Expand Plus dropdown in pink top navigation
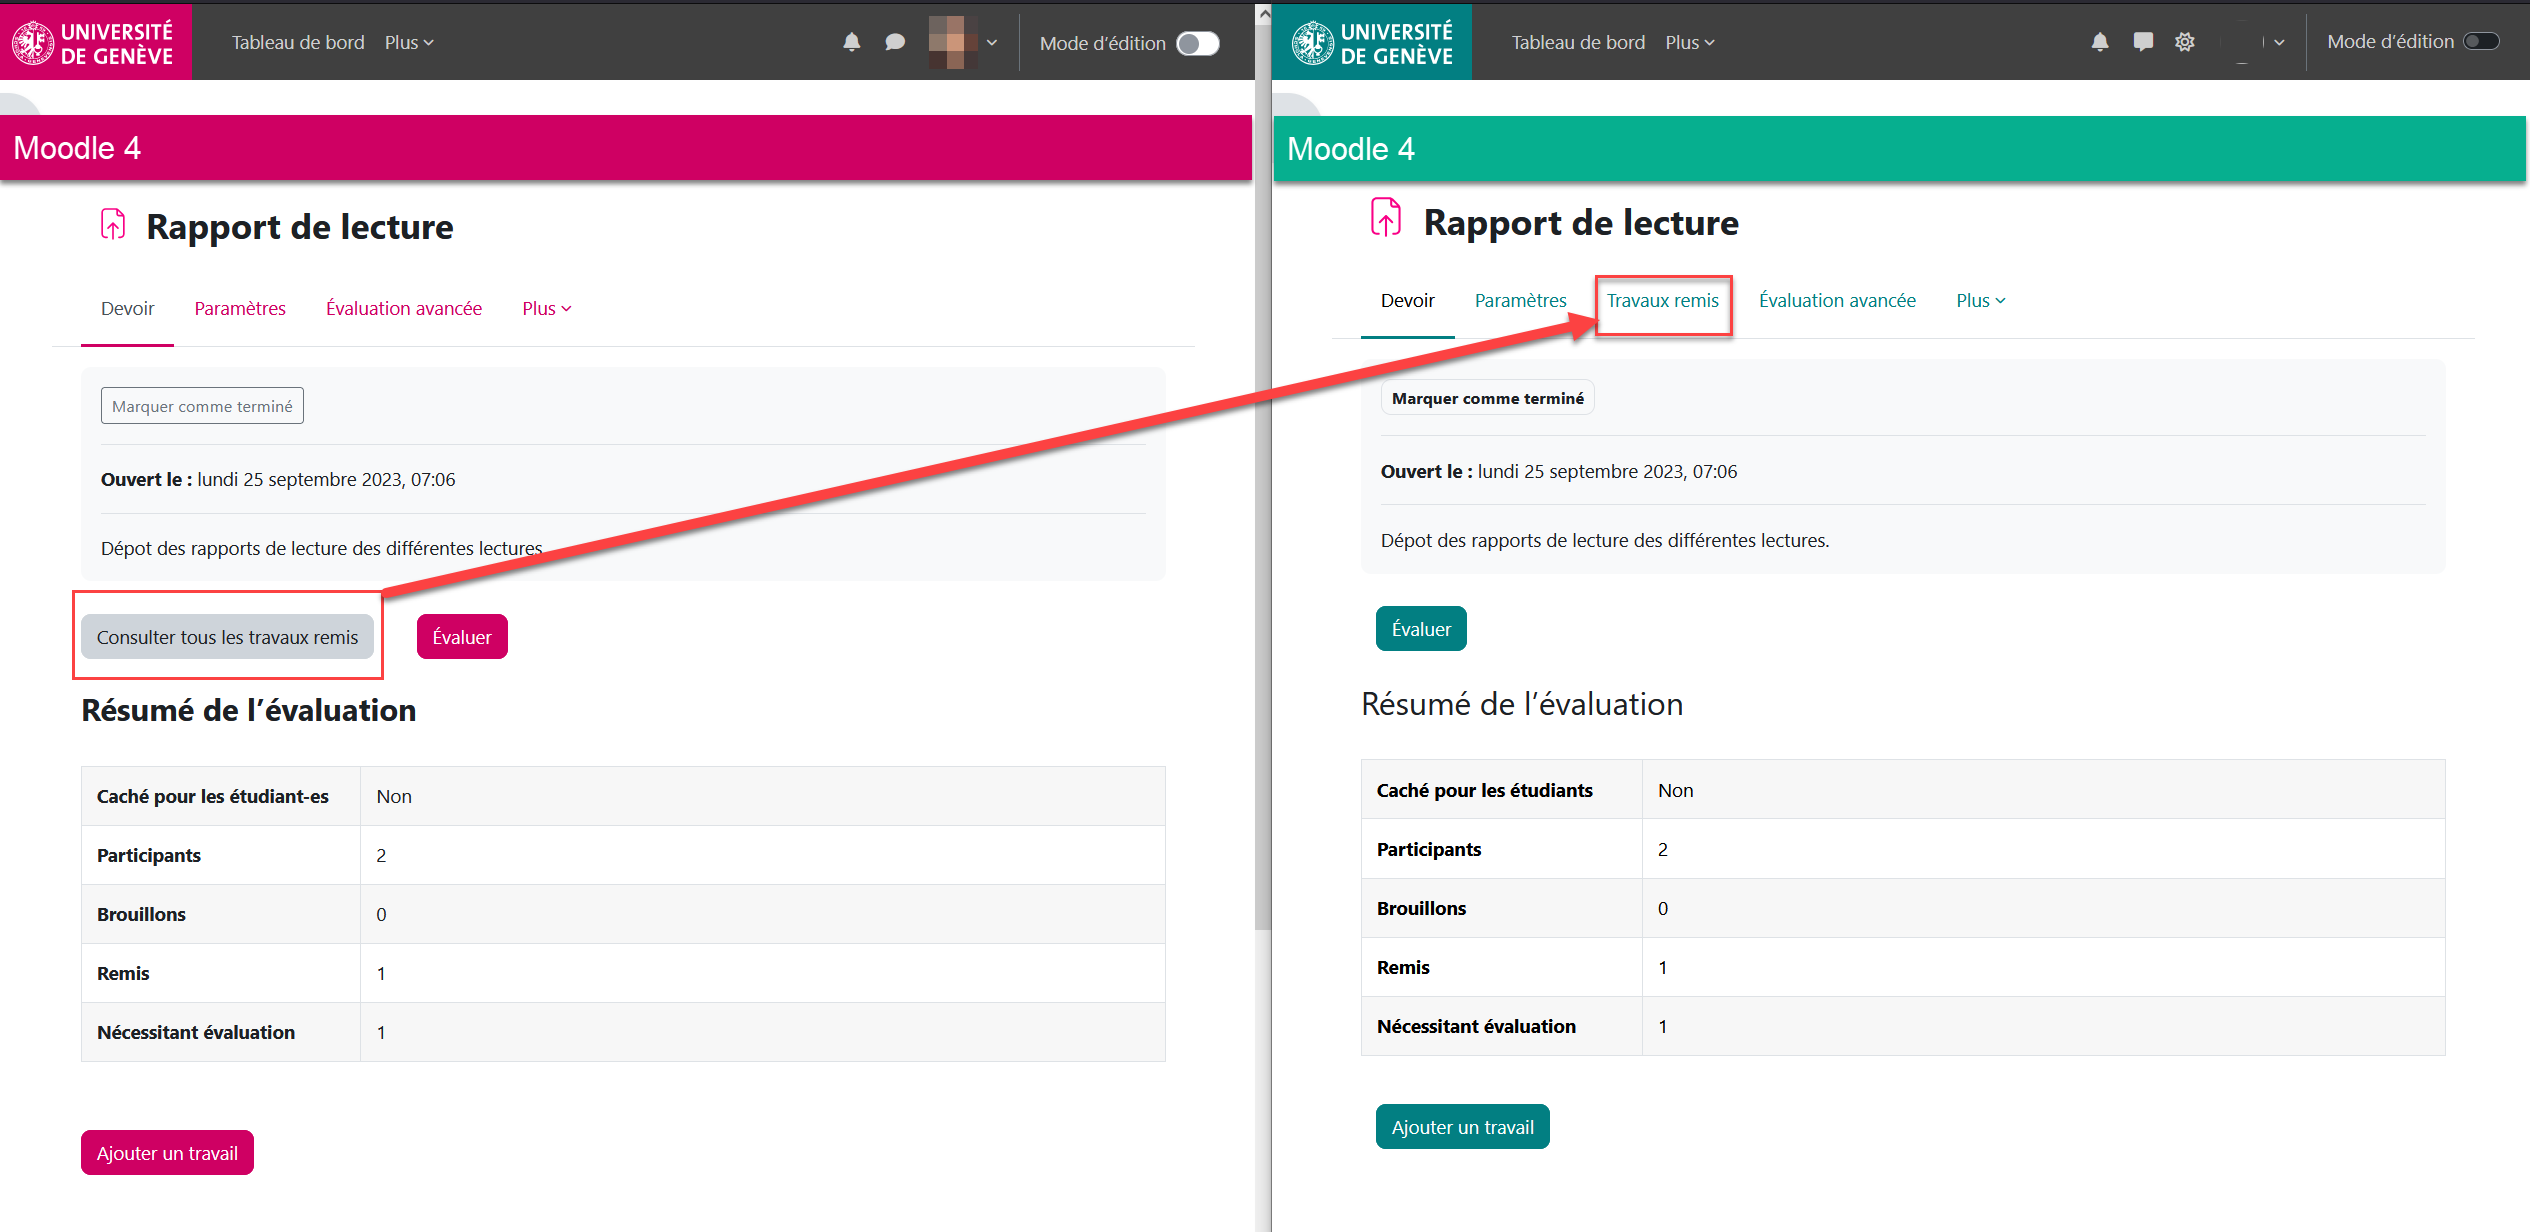Image resolution: width=2530 pixels, height=1232 pixels. point(409,42)
